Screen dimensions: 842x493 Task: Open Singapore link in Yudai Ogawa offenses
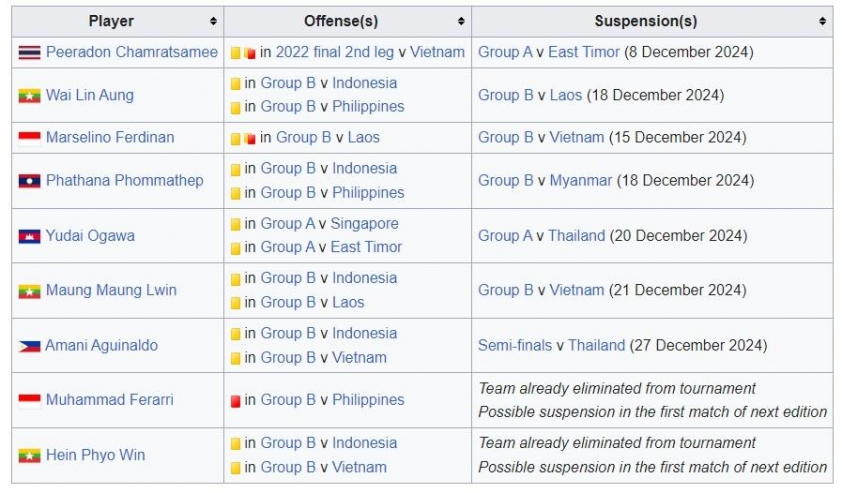(365, 223)
